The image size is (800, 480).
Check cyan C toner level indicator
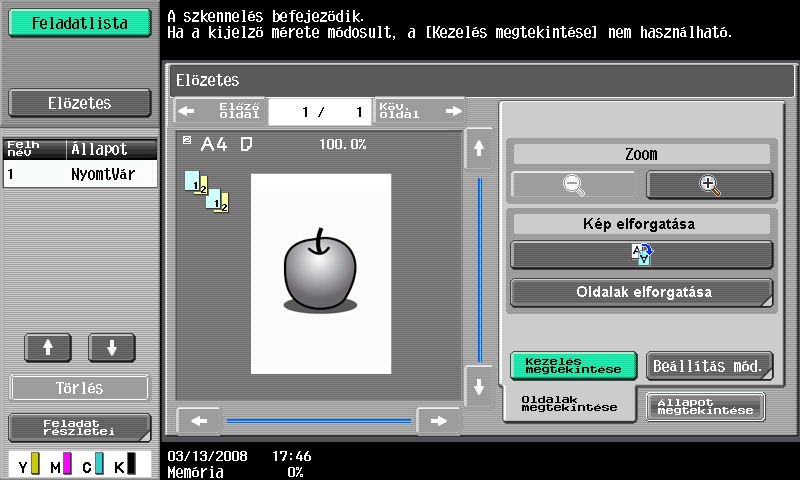pos(93,464)
